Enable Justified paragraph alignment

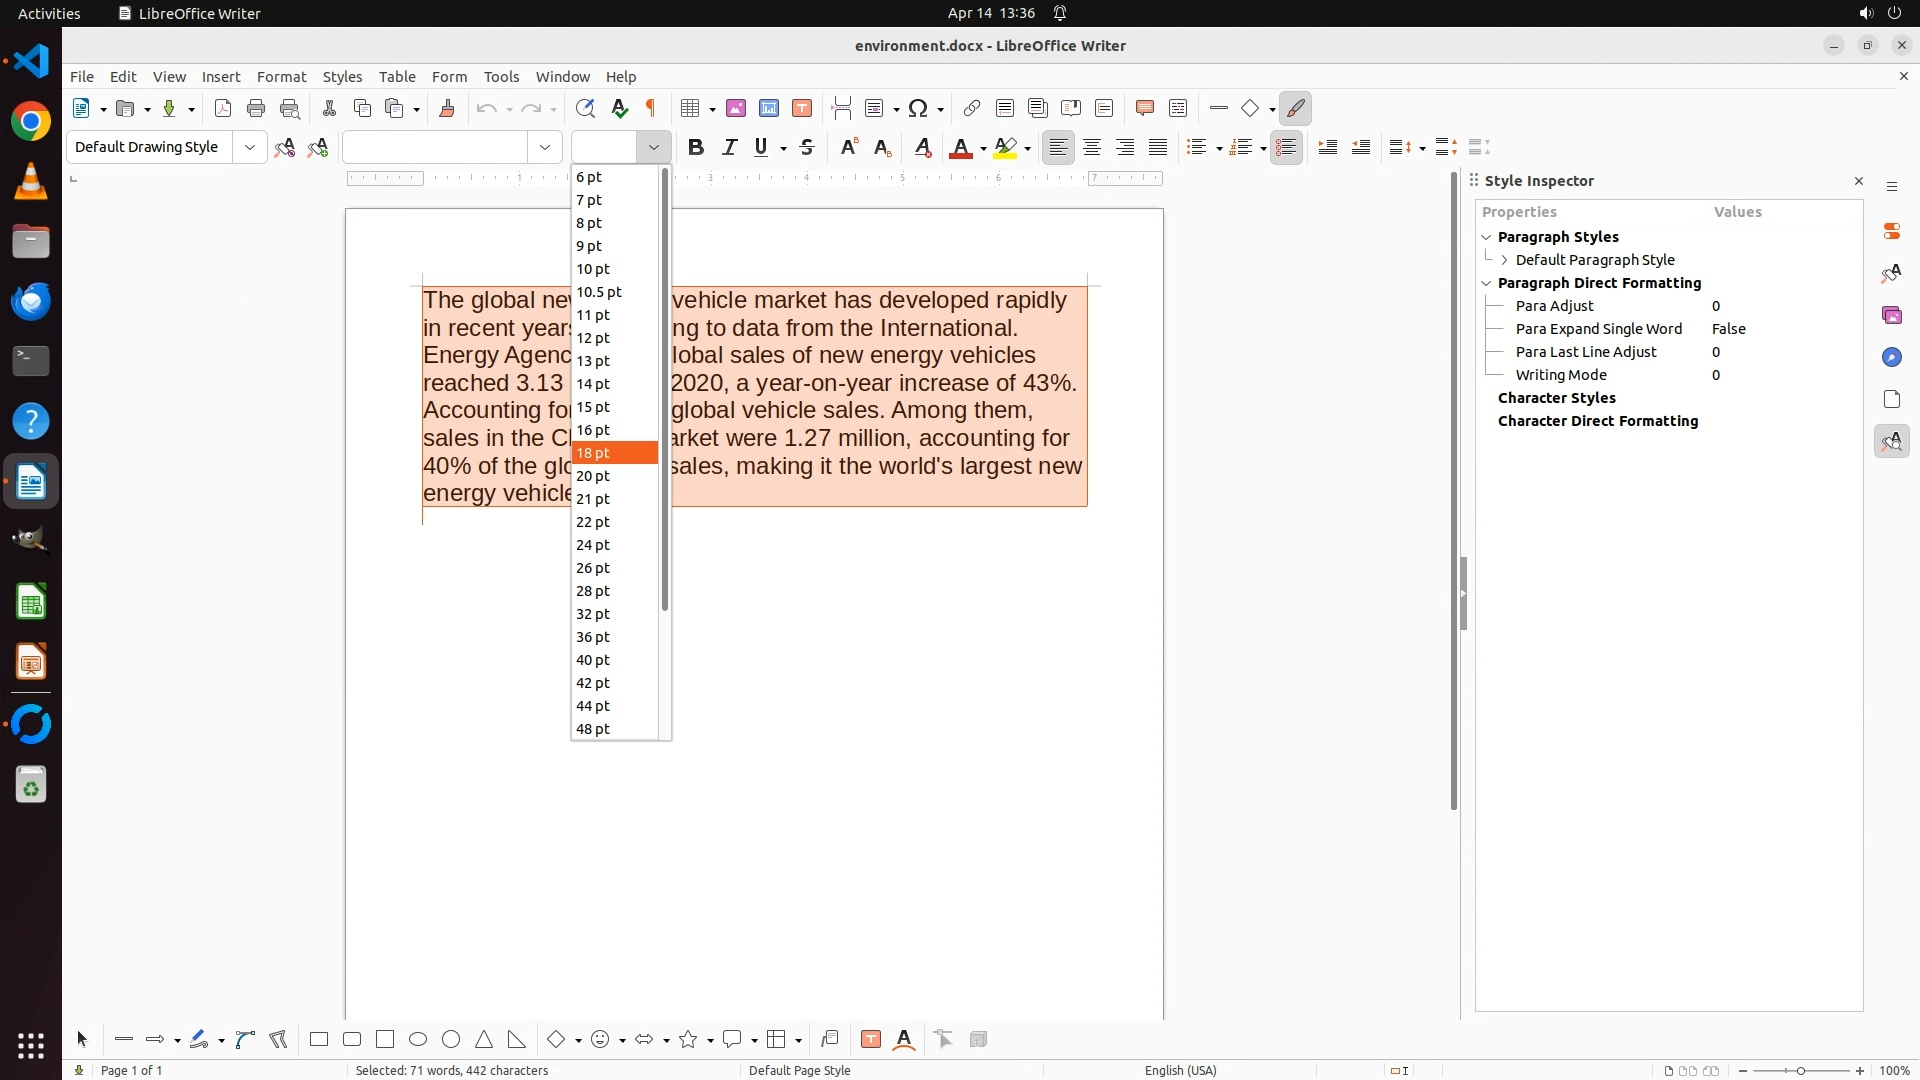1158,148
